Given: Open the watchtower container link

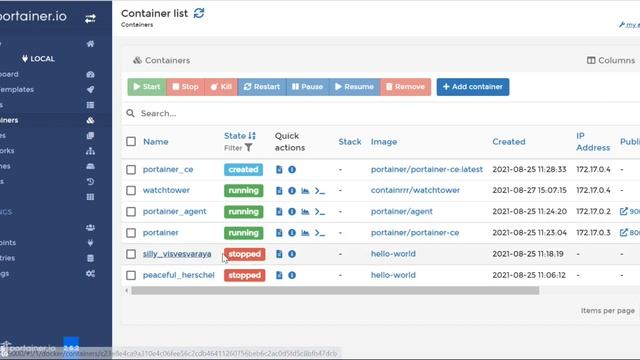Looking at the screenshot, I should pos(166,190).
